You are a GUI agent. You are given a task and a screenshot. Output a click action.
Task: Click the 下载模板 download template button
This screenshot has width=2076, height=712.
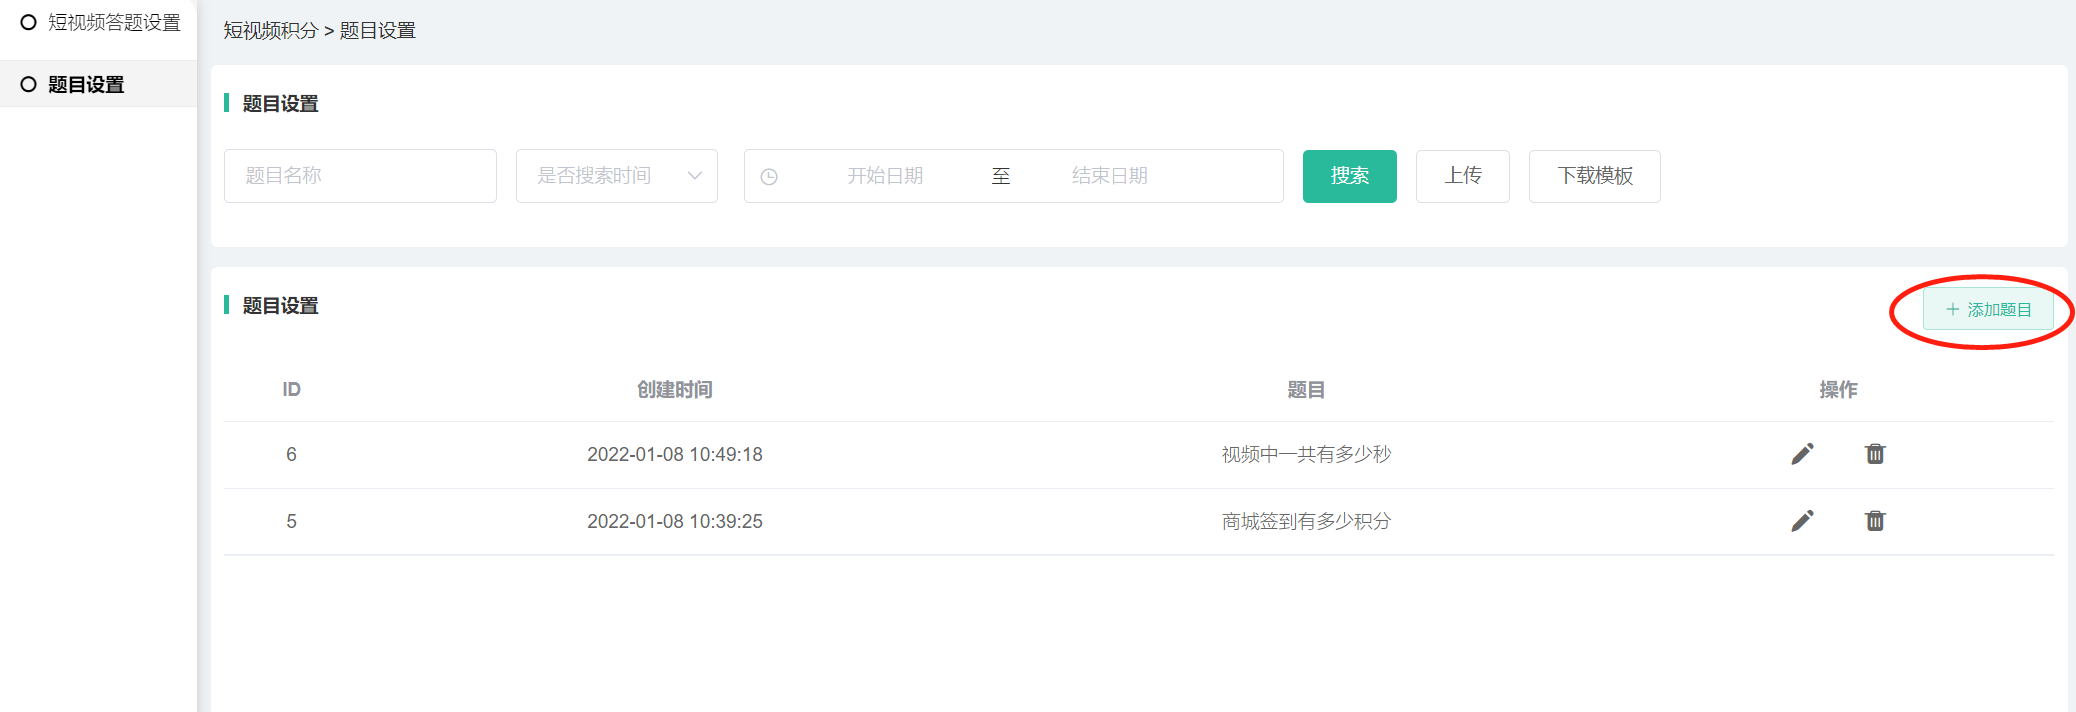point(1594,176)
